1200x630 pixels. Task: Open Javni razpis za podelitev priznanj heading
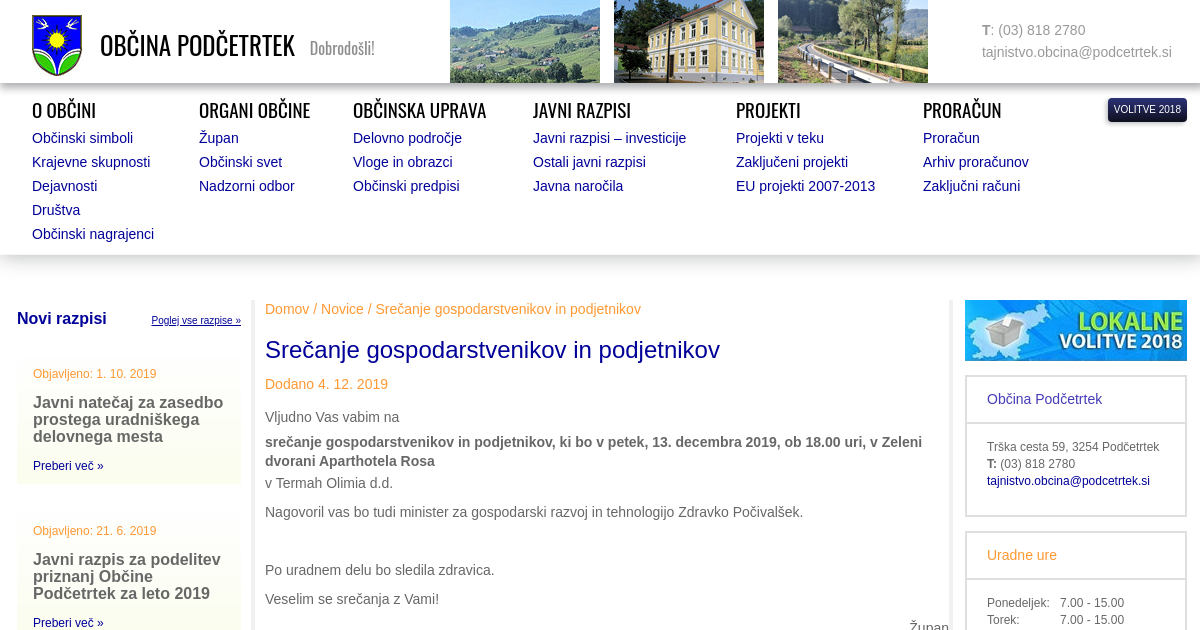pyautogui.click(x=126, y=576)
